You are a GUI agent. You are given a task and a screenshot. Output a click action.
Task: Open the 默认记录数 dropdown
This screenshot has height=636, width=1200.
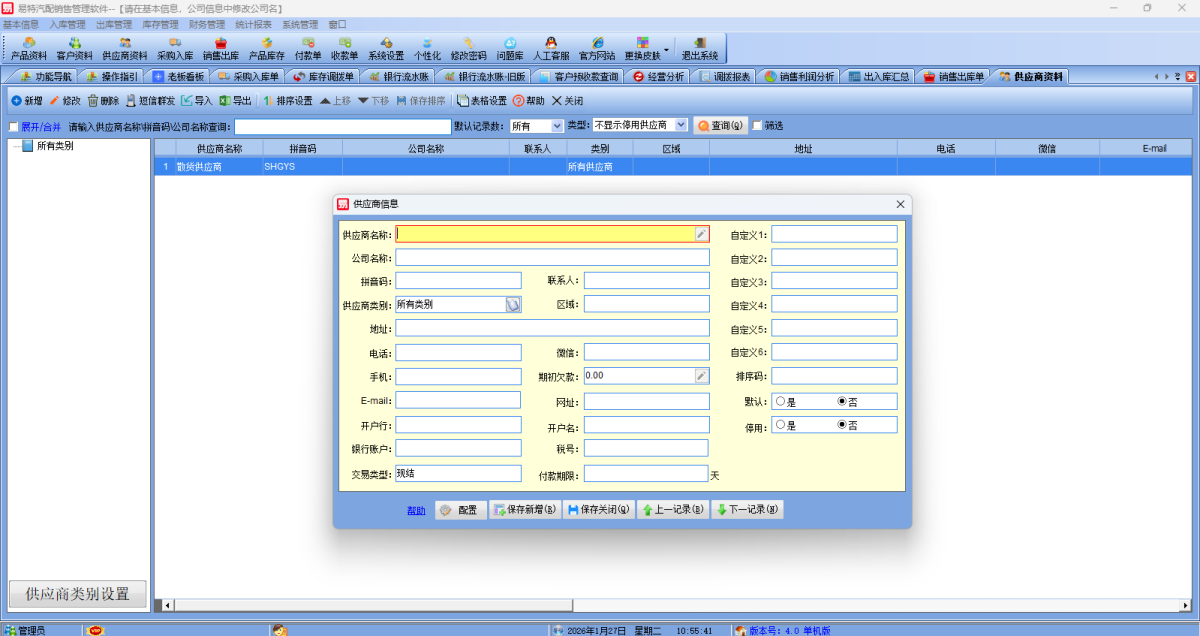coord(557,126)
